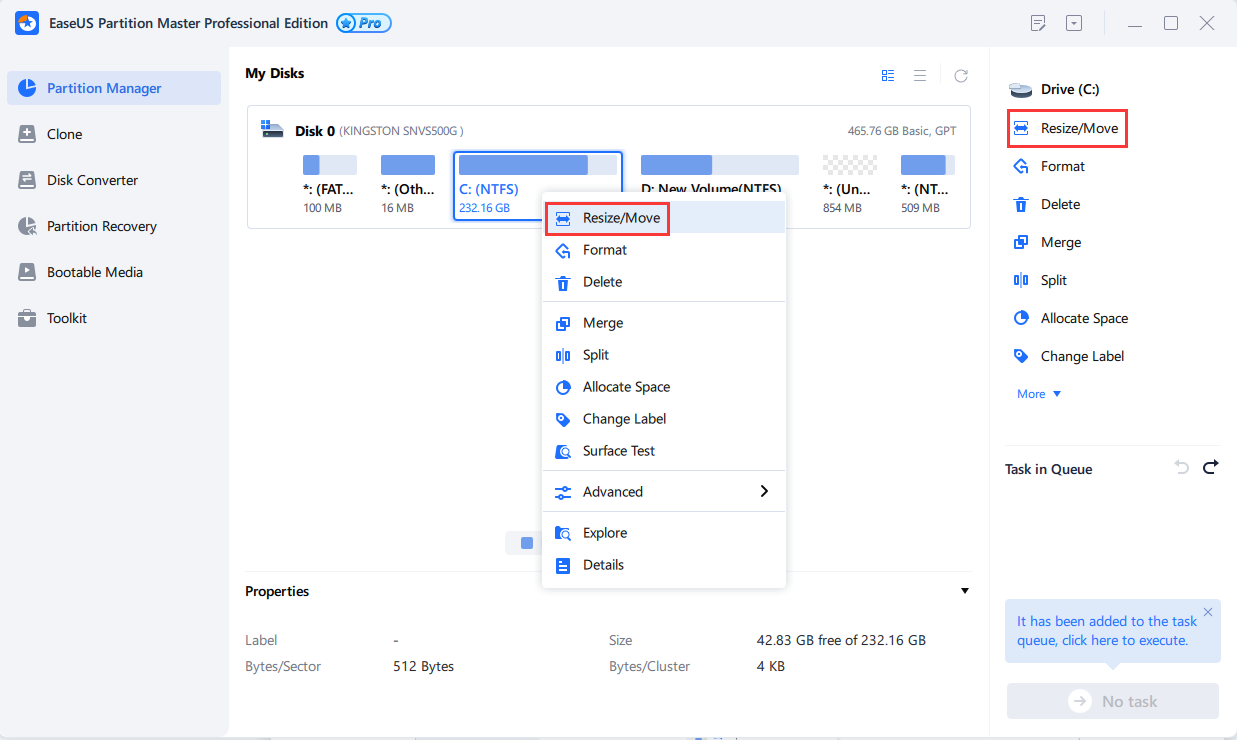Click the 4 KB cluster value

click(771, 666)
